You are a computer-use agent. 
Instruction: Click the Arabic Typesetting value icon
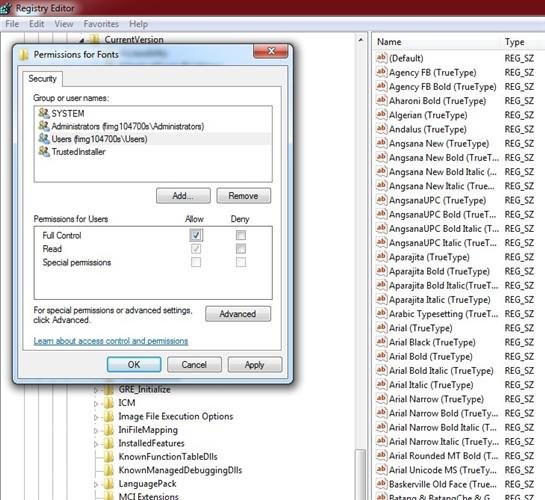click(x=381, y=313)
